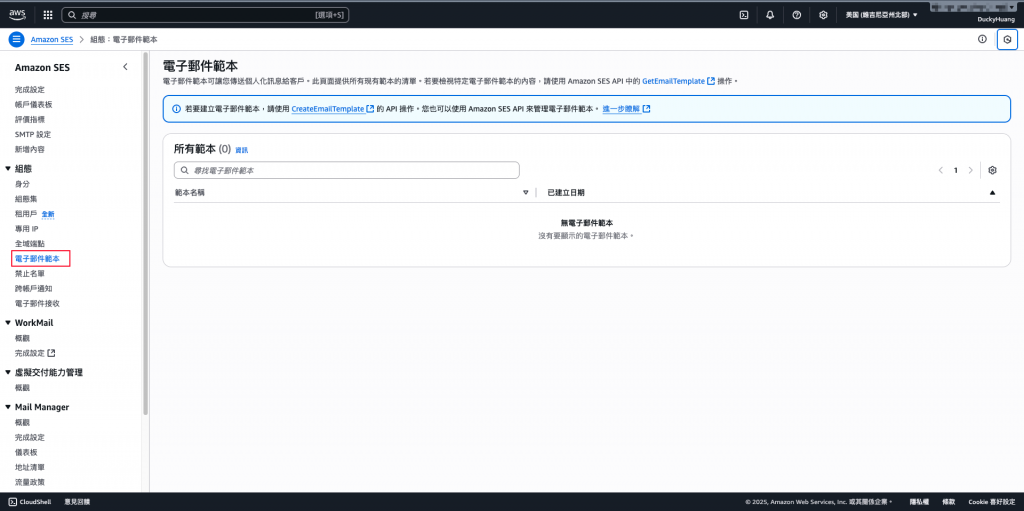Open the region selector dropdown

pos(882,14)
